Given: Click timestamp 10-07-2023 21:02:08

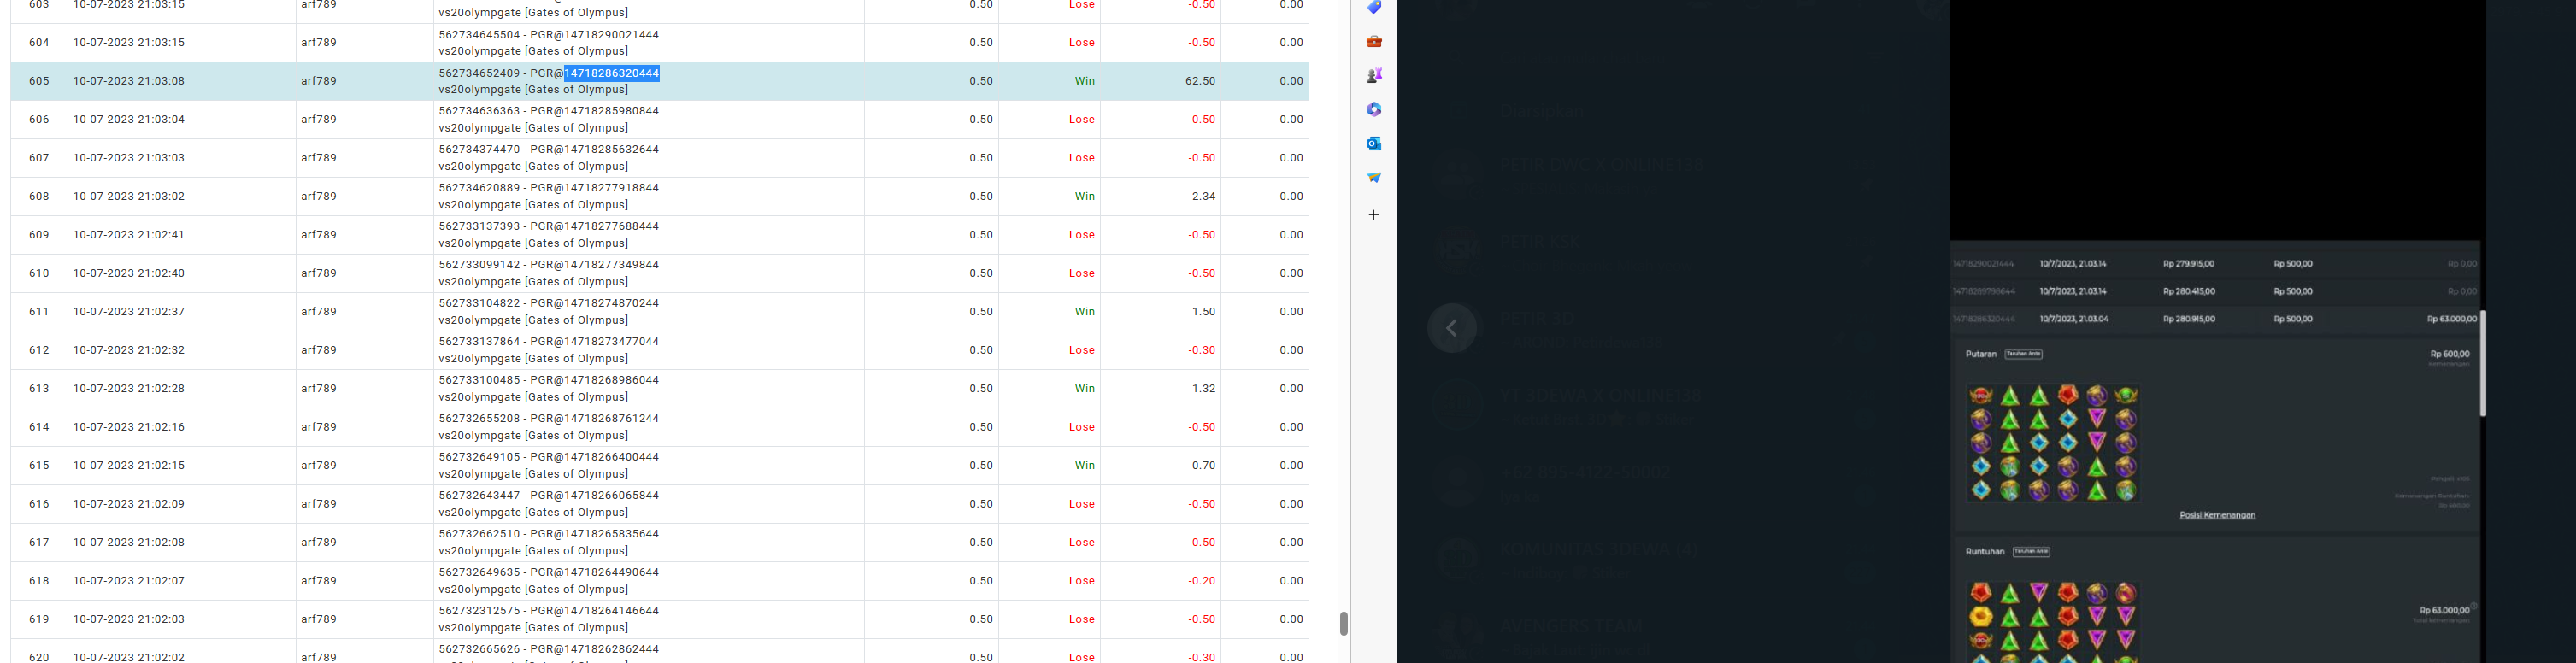Looking at the screenshot, I should coord(129,543).
